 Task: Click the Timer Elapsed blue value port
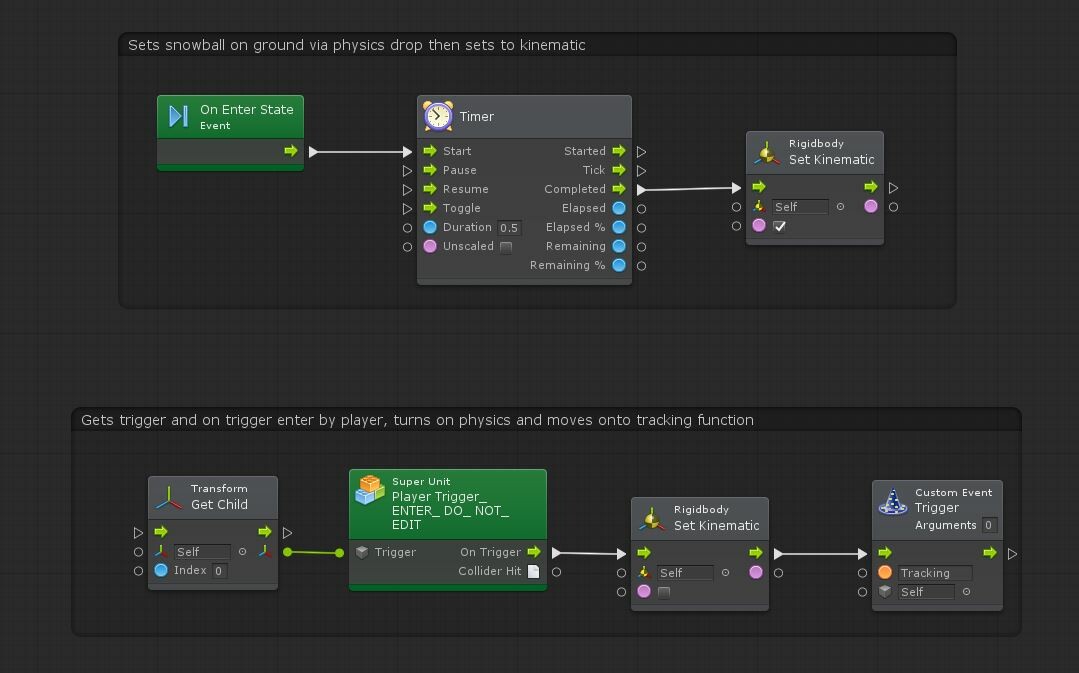tap(619, 208)
